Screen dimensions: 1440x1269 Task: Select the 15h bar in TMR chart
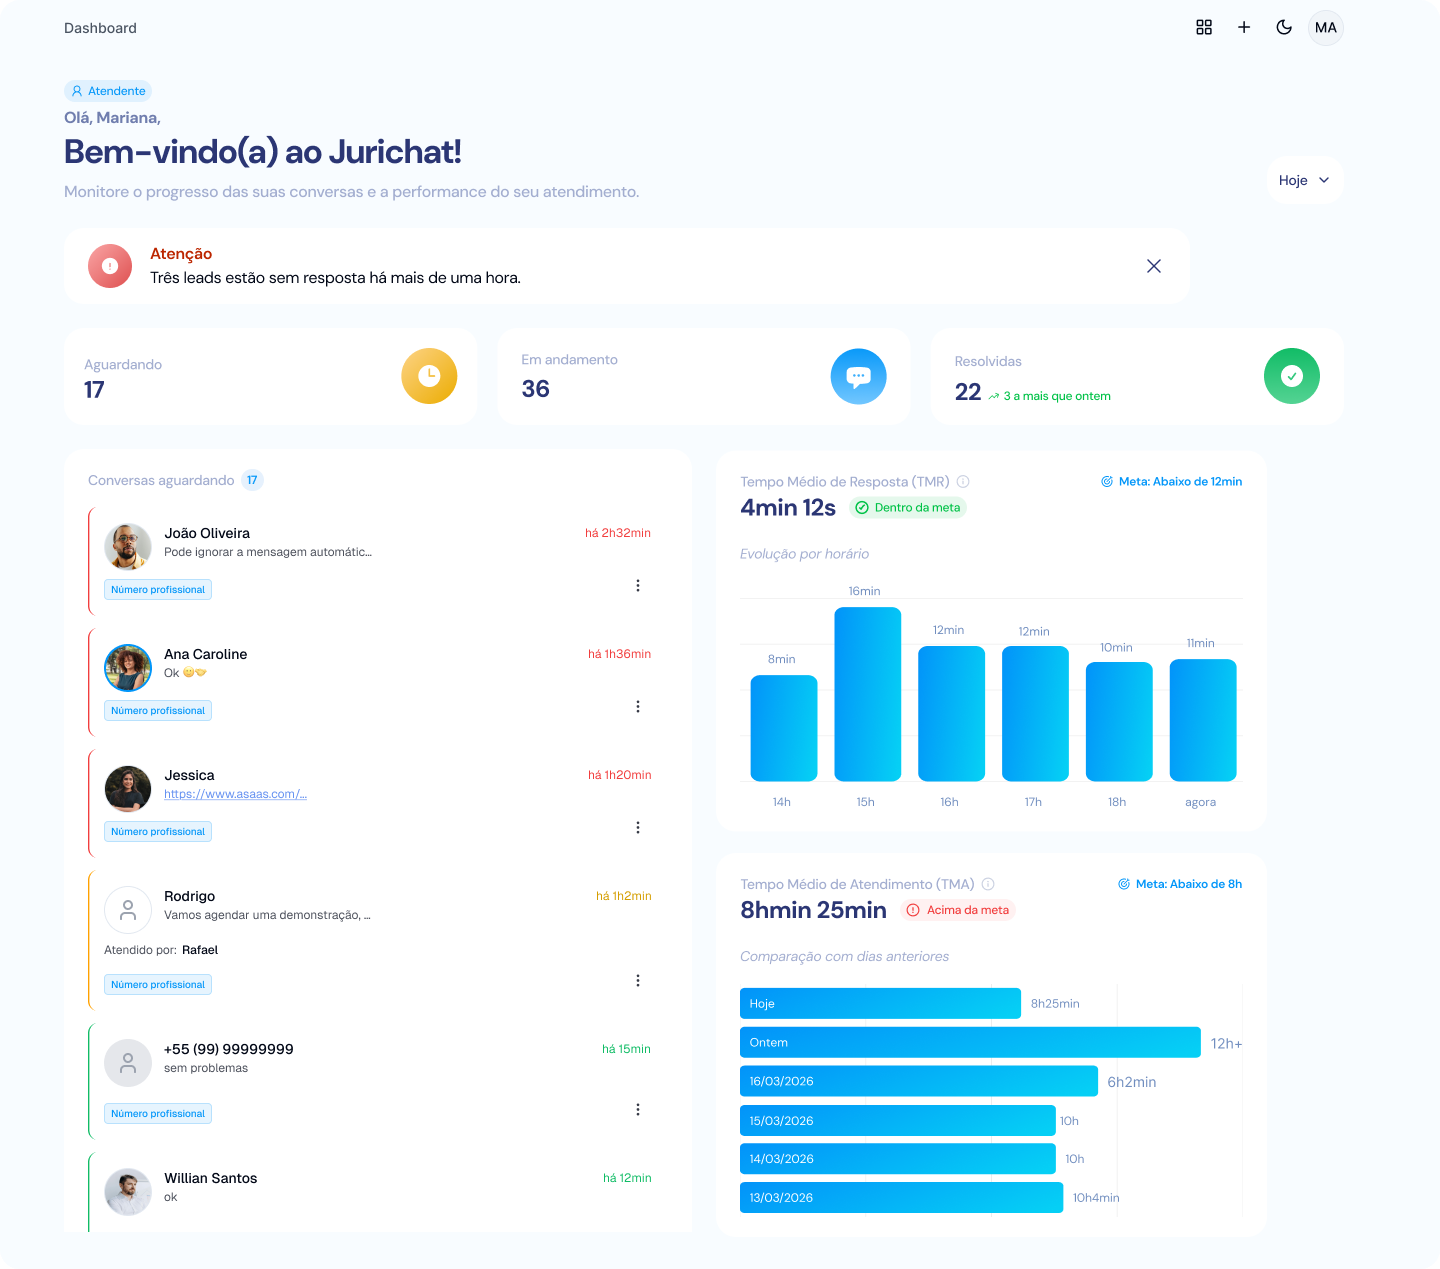pos(868,694)
